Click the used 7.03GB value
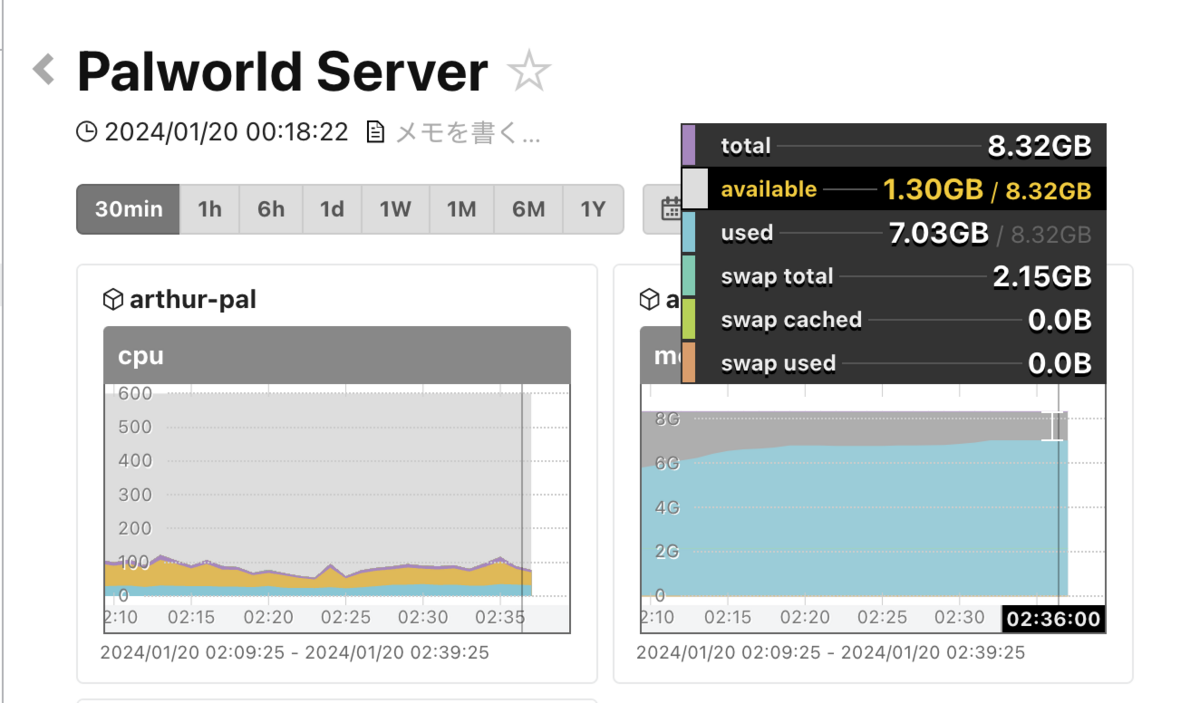Viewport: 1200px width, 703px height. 939,234
